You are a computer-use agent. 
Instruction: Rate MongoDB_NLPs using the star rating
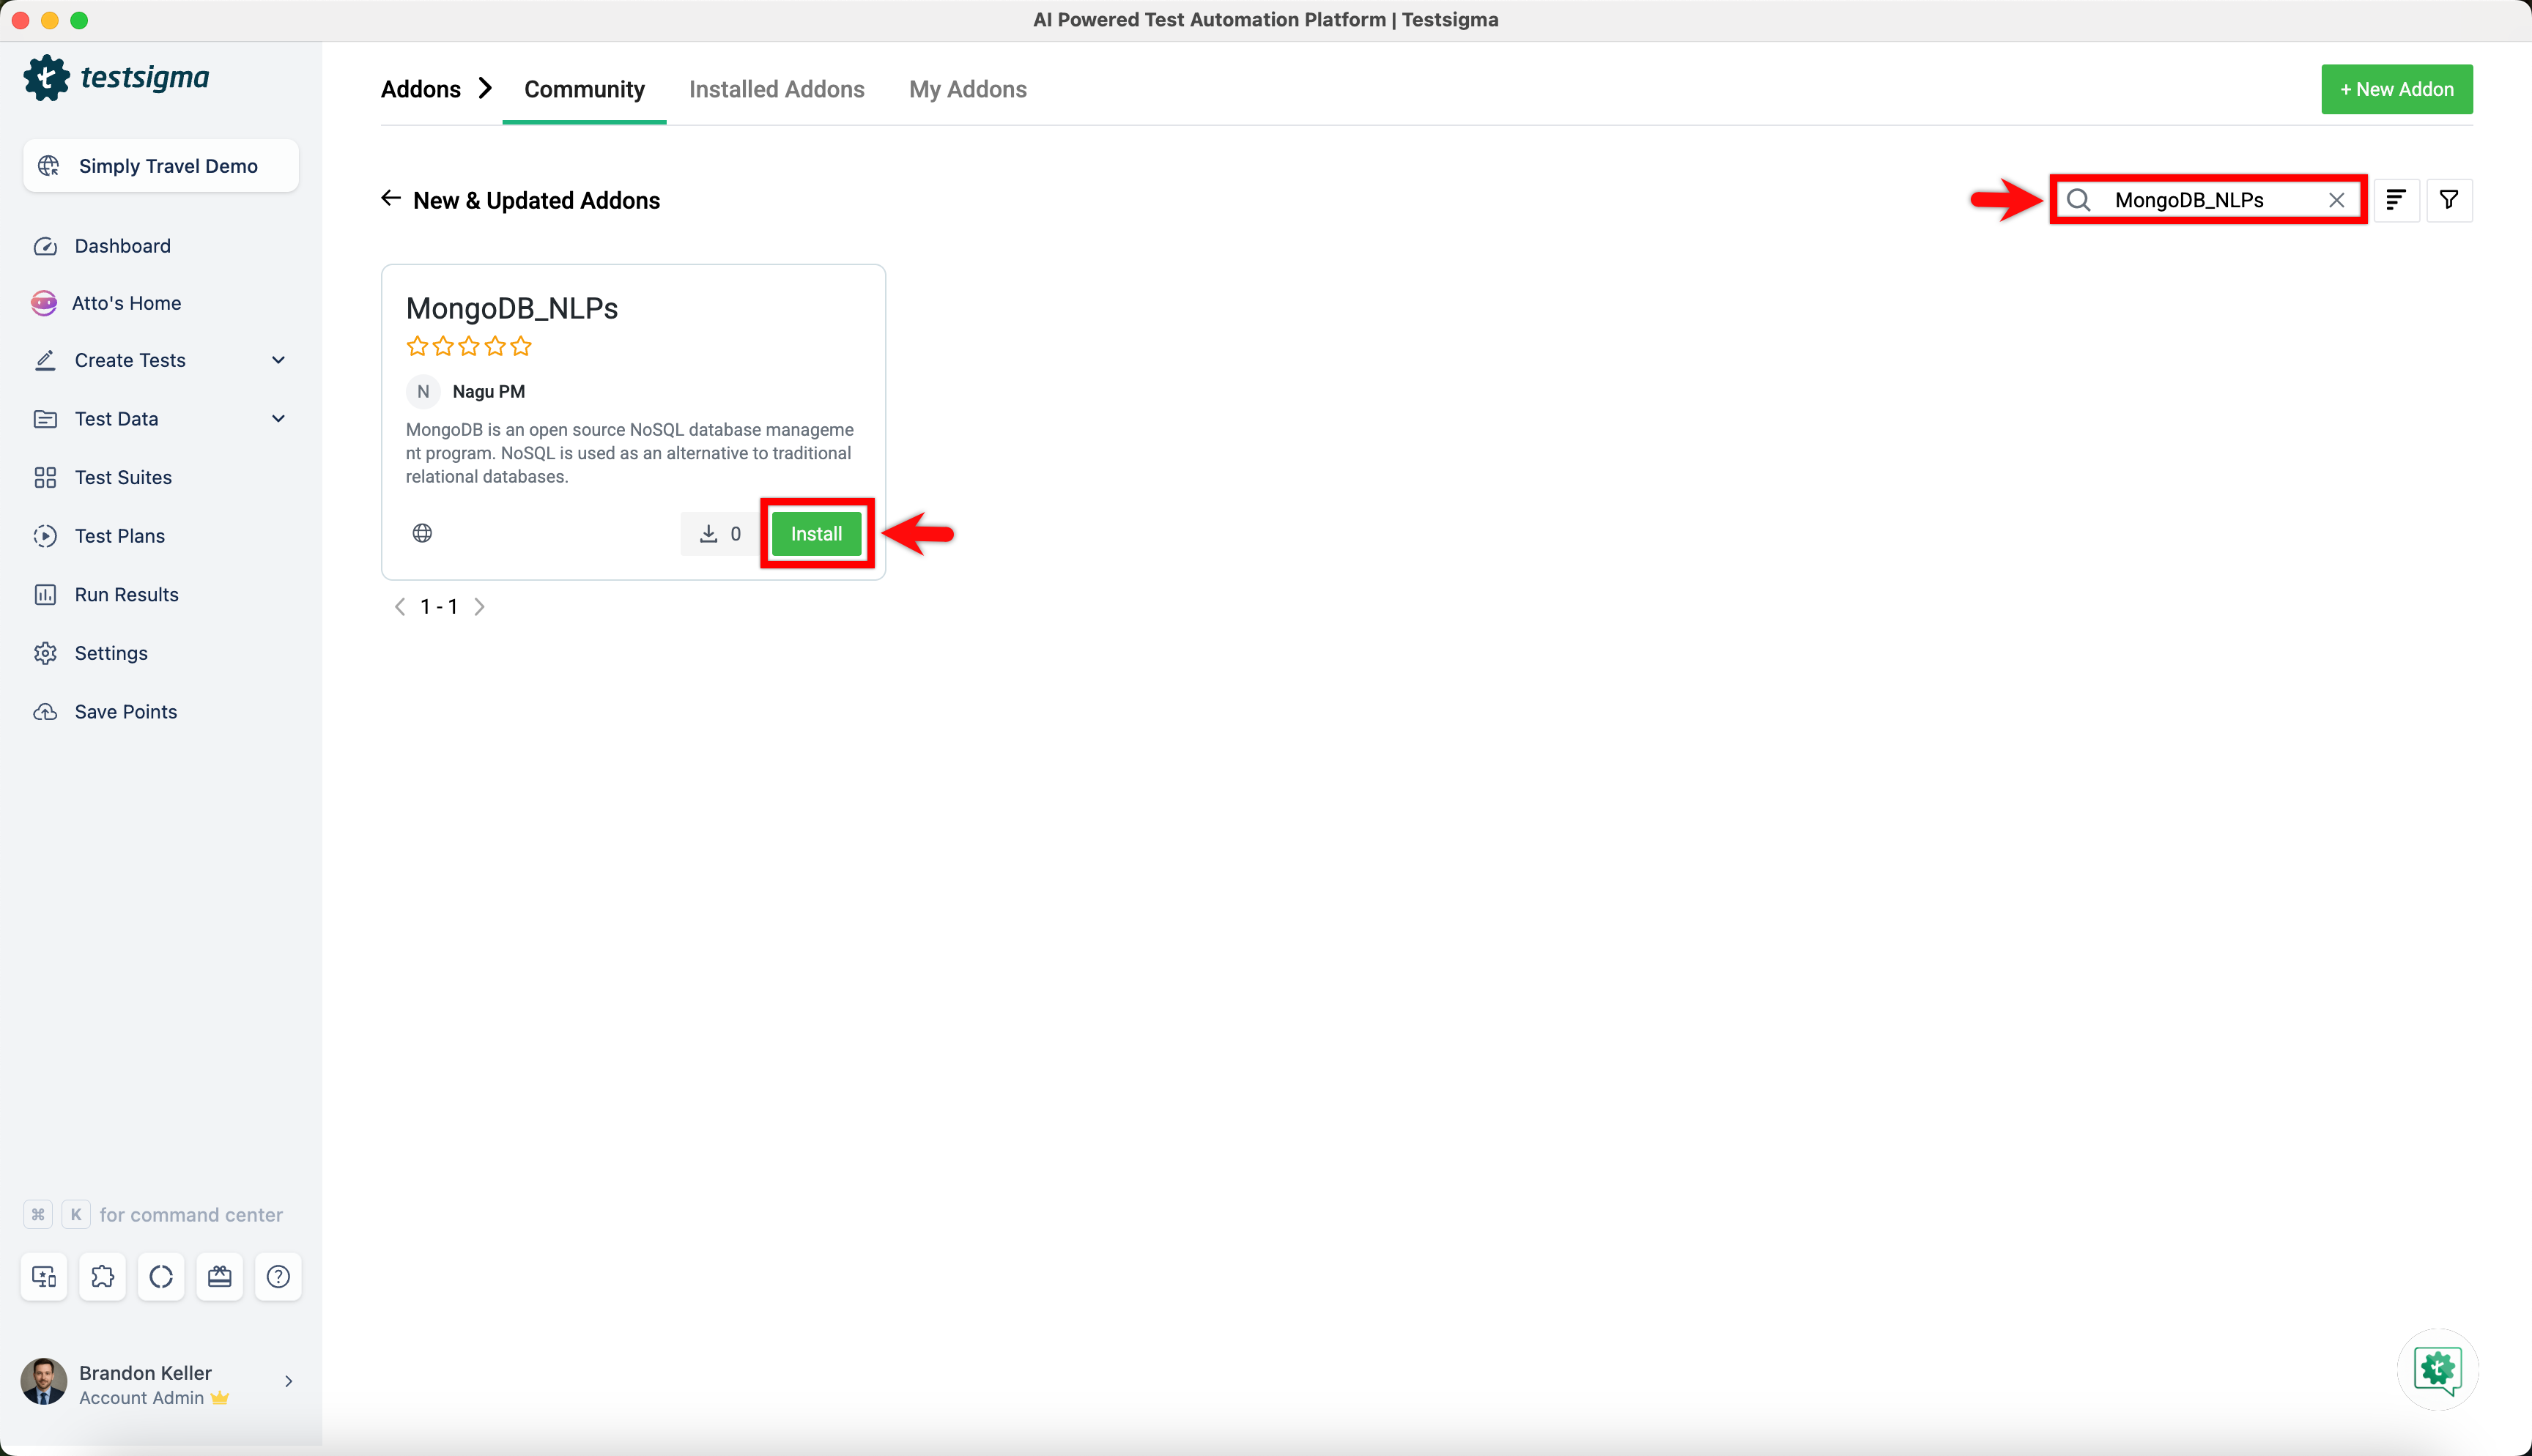tap(468, 346)
